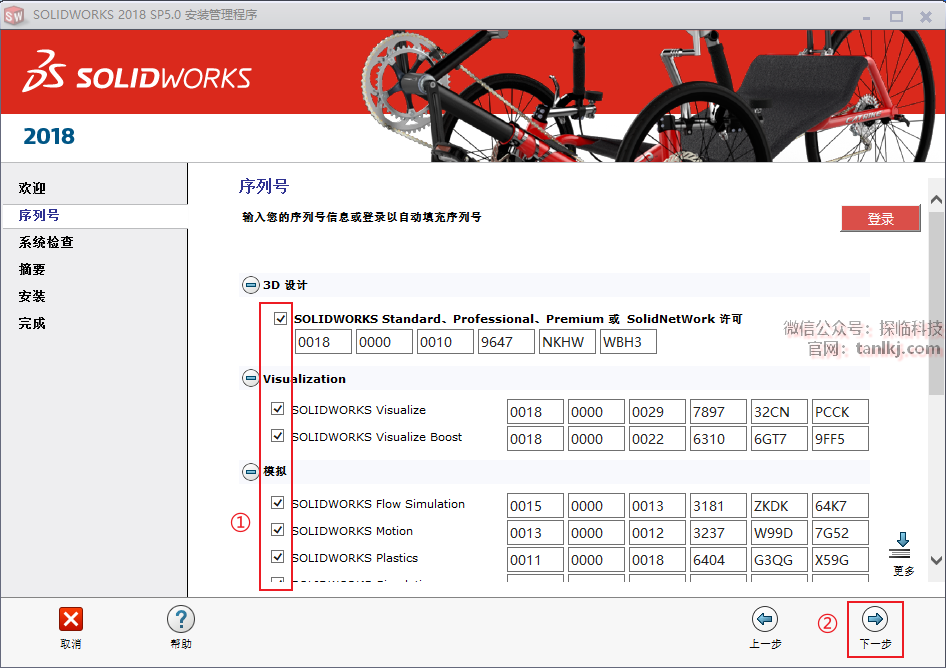Image resolution: width=946 pixels, height=668 pixels.
Task: Click the vertical scrollbar thumb
Action: click(936, 303)
